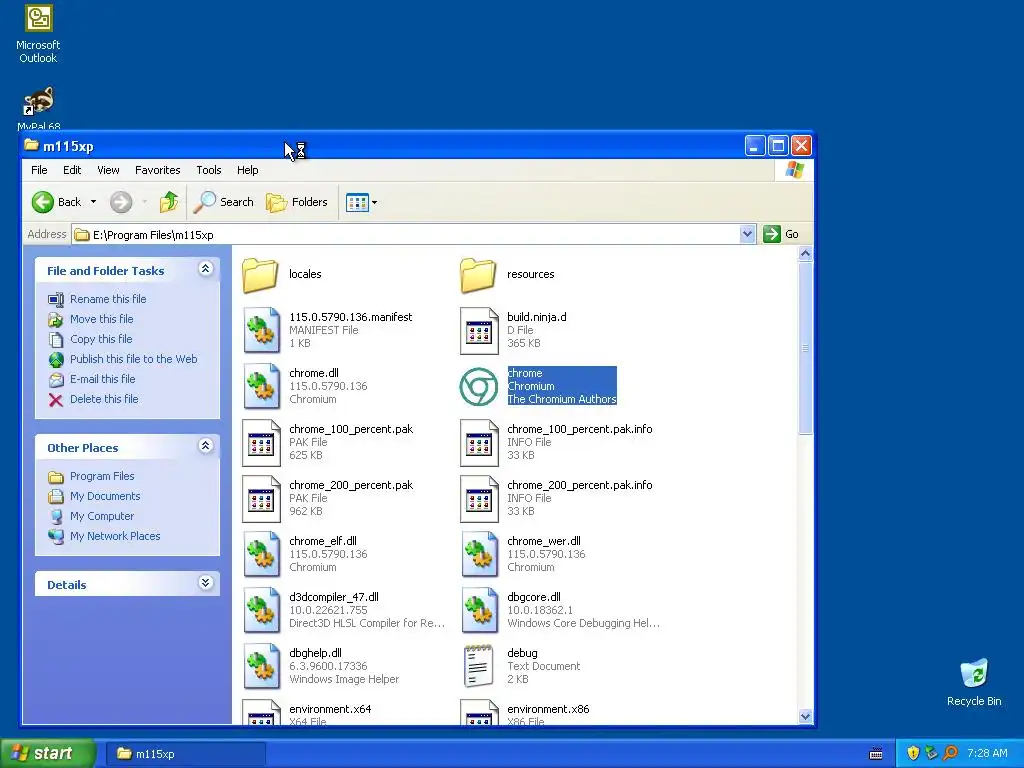
Task: Expand the Address bar dropdown
Action: [x=747, y=234]
